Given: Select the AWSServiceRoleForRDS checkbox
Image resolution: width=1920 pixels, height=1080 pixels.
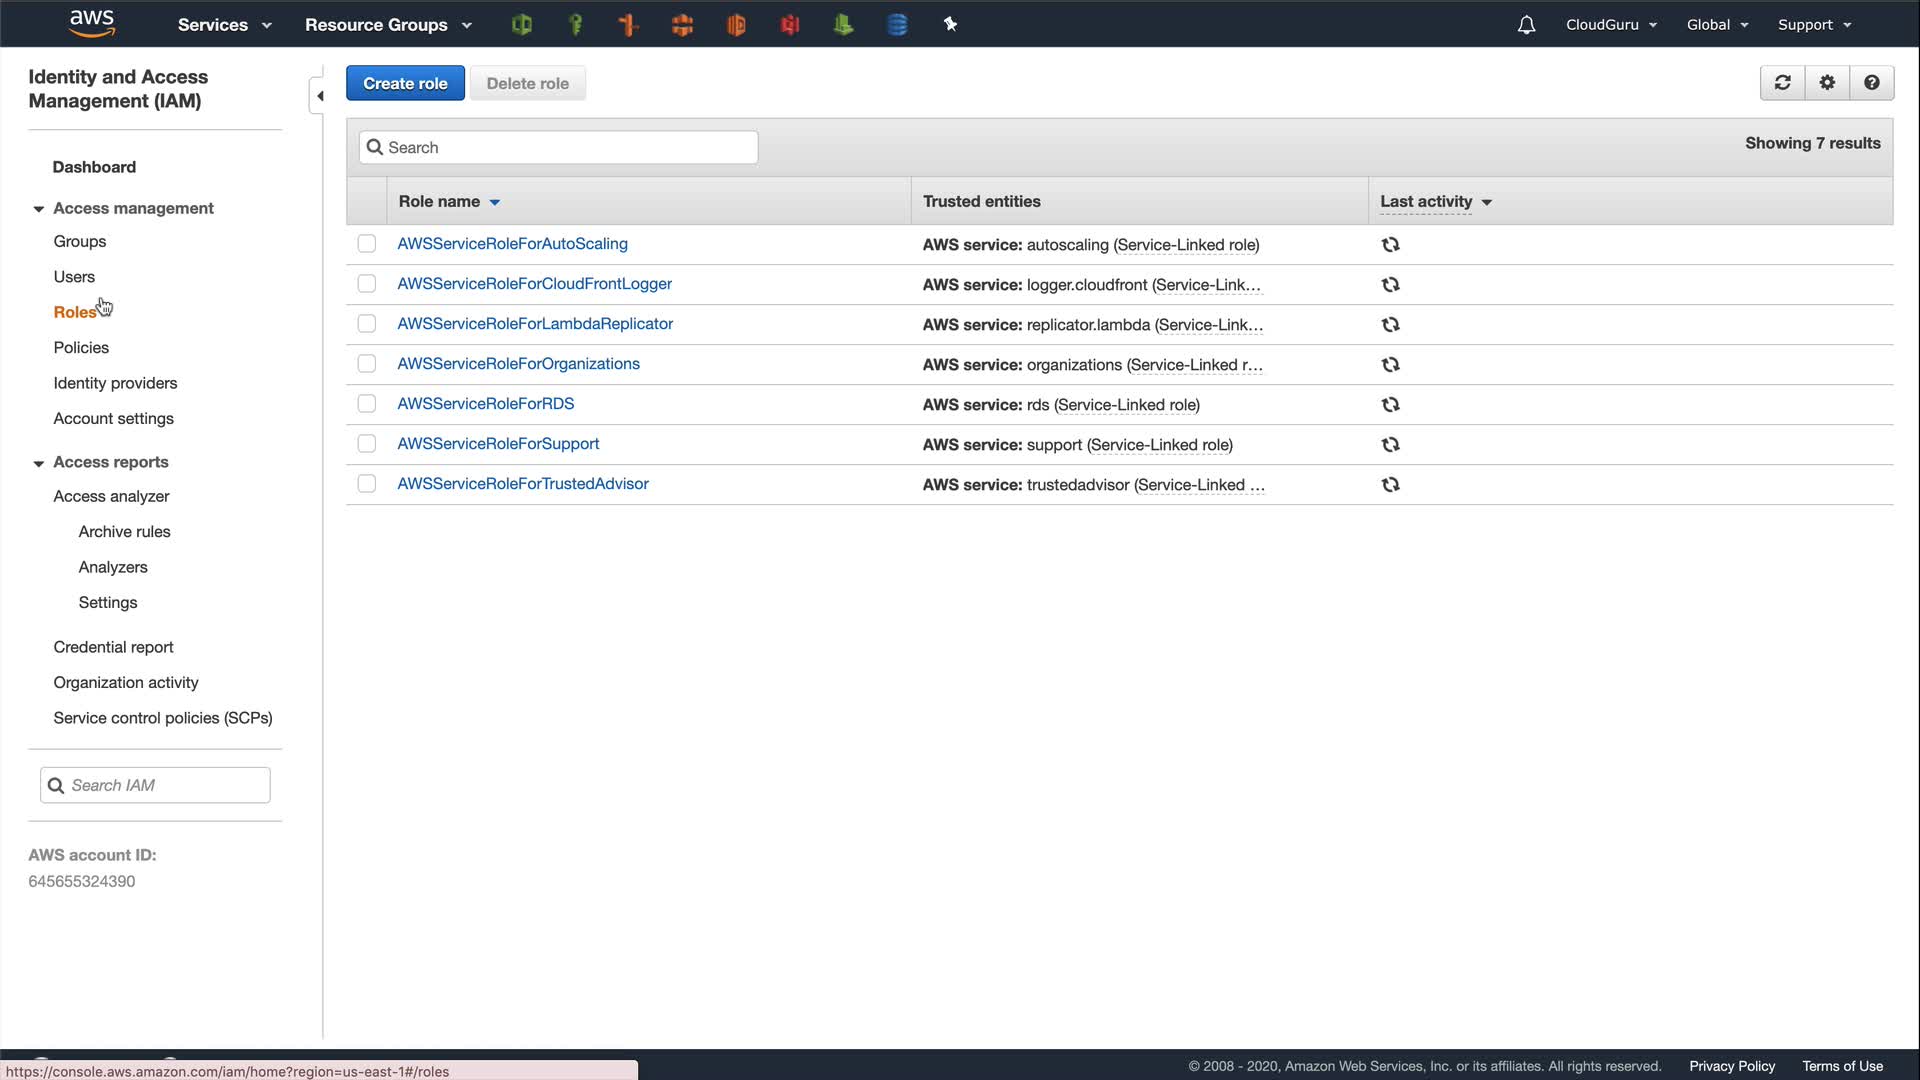Looking at the screenshot, I should coord(367,404).
